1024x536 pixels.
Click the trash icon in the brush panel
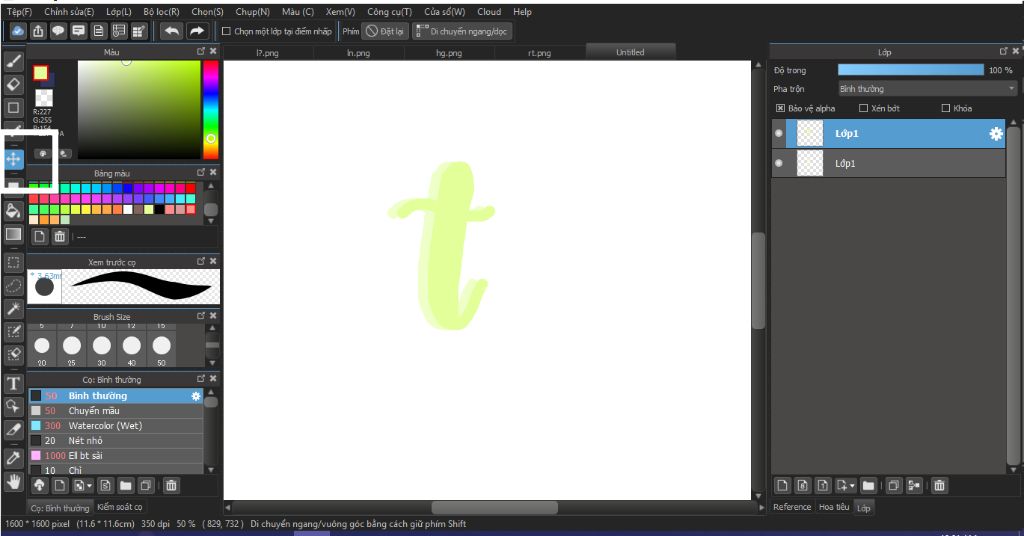coord(171,485)
